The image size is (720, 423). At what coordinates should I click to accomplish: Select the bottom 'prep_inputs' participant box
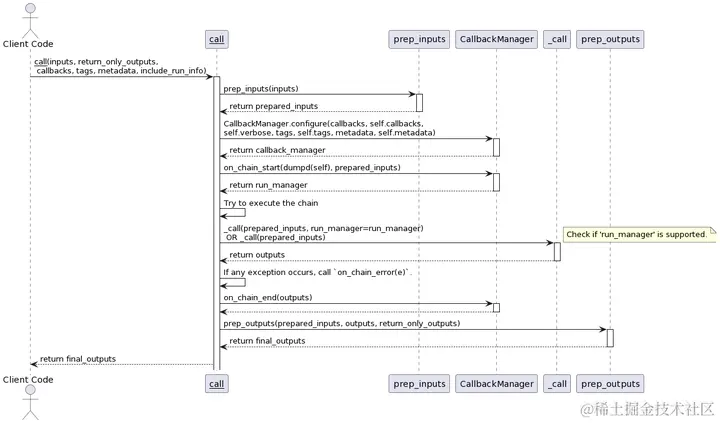pyautogui.click(x=419, y=384)
